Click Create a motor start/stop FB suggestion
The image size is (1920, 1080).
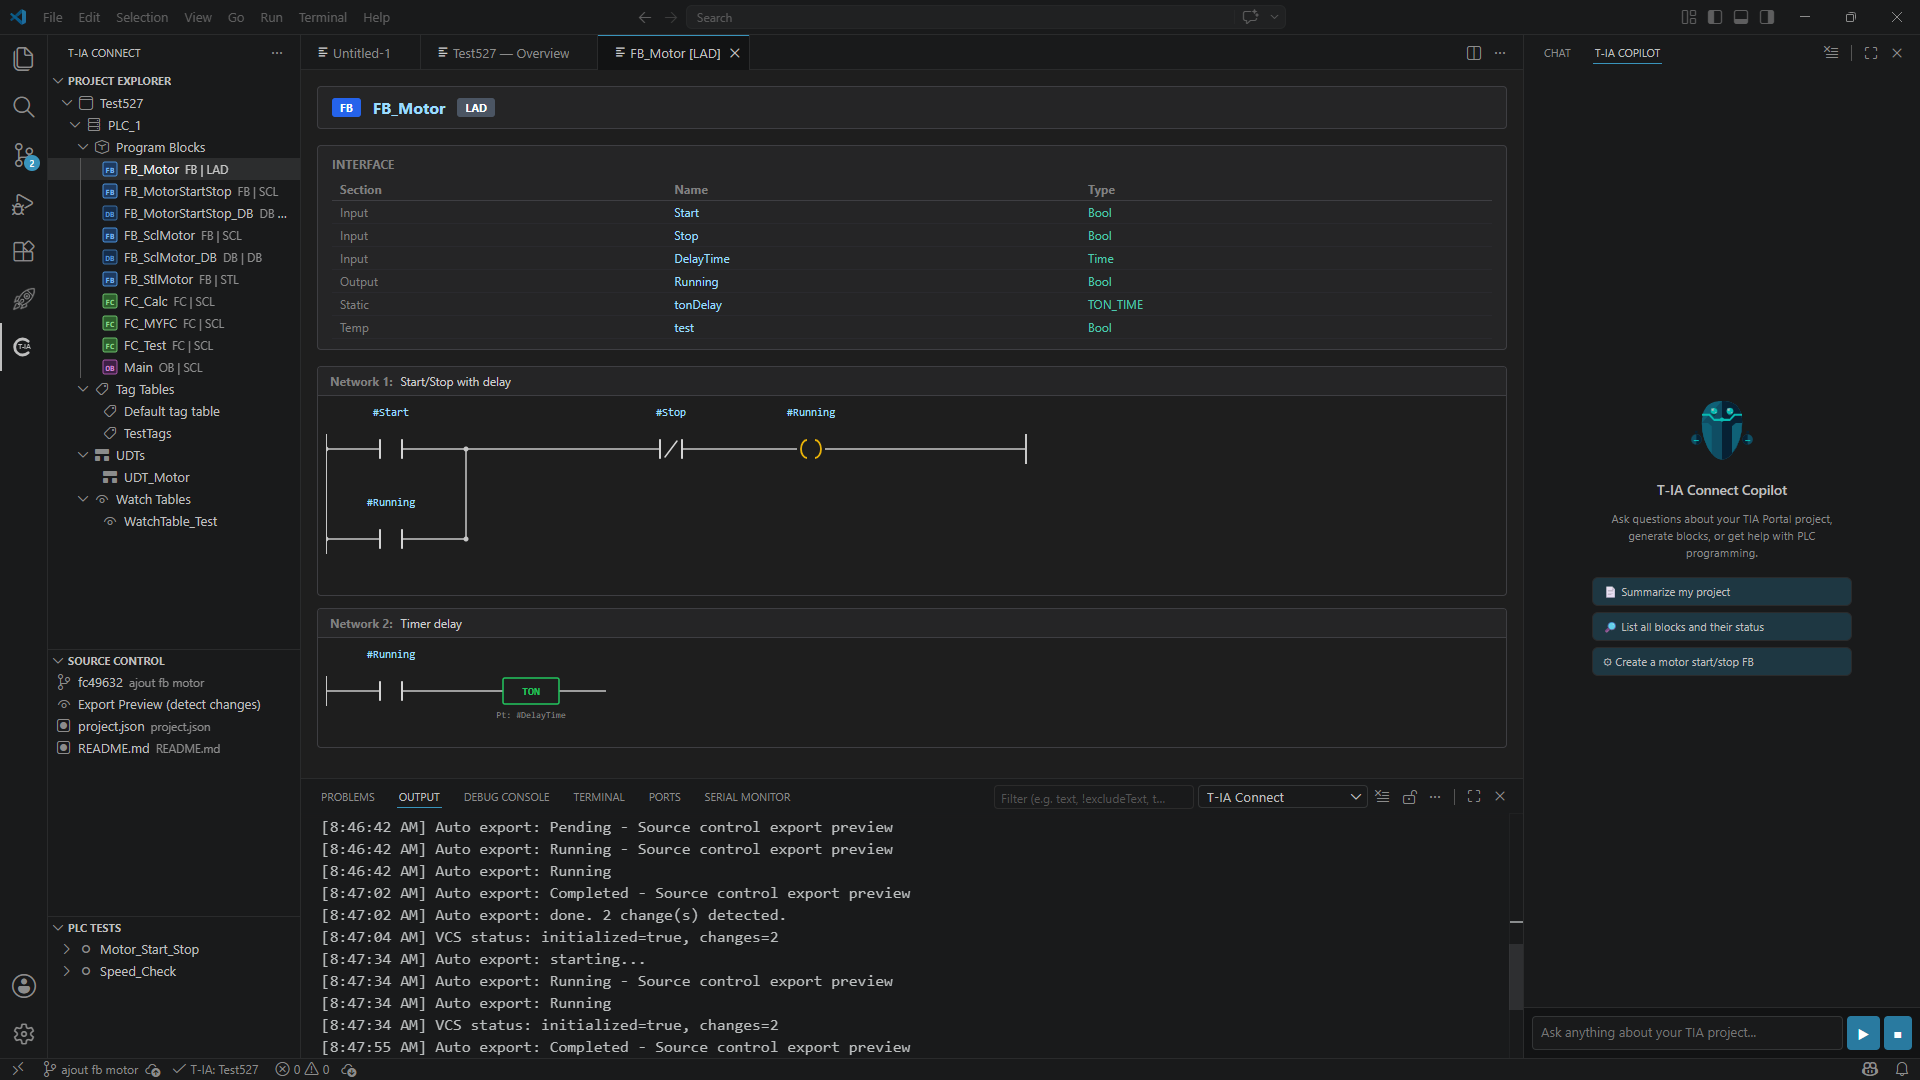coord(1721,662)
